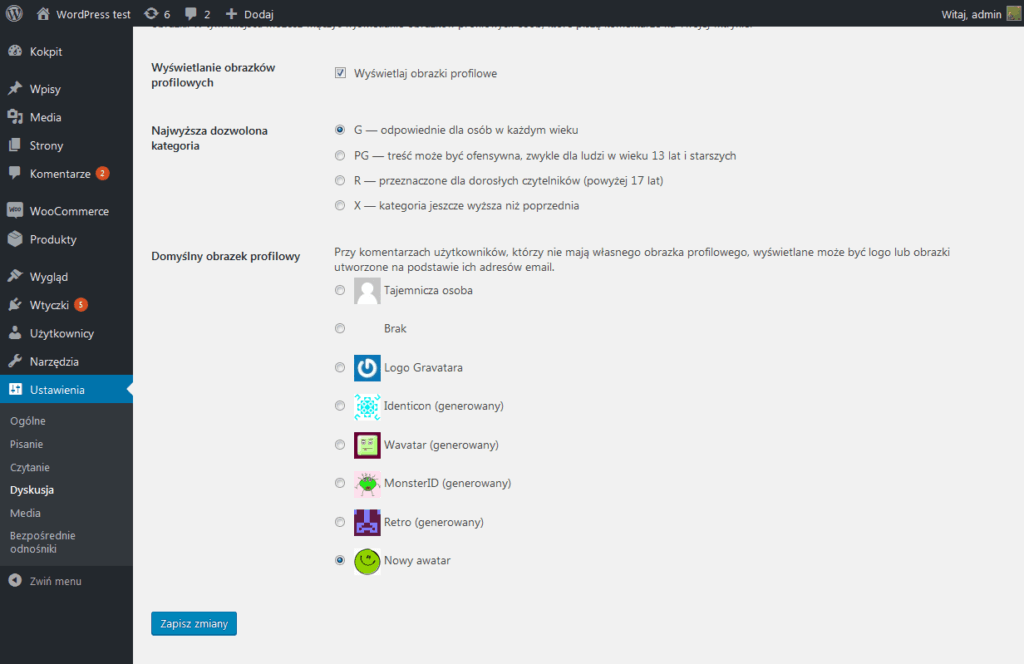This screenshot has width=1024, height=664.
Task: Click the Gravatar logo image
Action: (367, 368)
